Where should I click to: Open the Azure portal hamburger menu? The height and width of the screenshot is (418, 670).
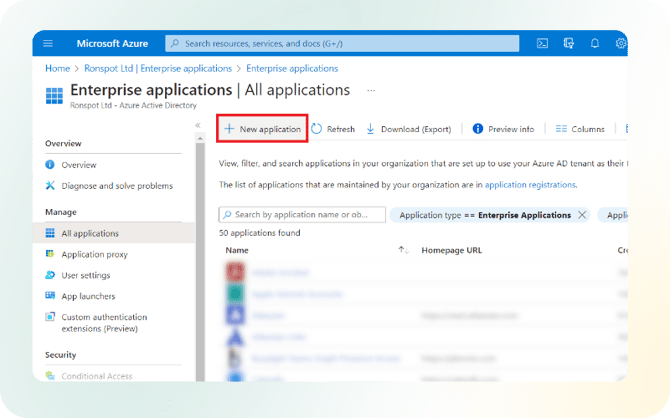pos(48,43)
